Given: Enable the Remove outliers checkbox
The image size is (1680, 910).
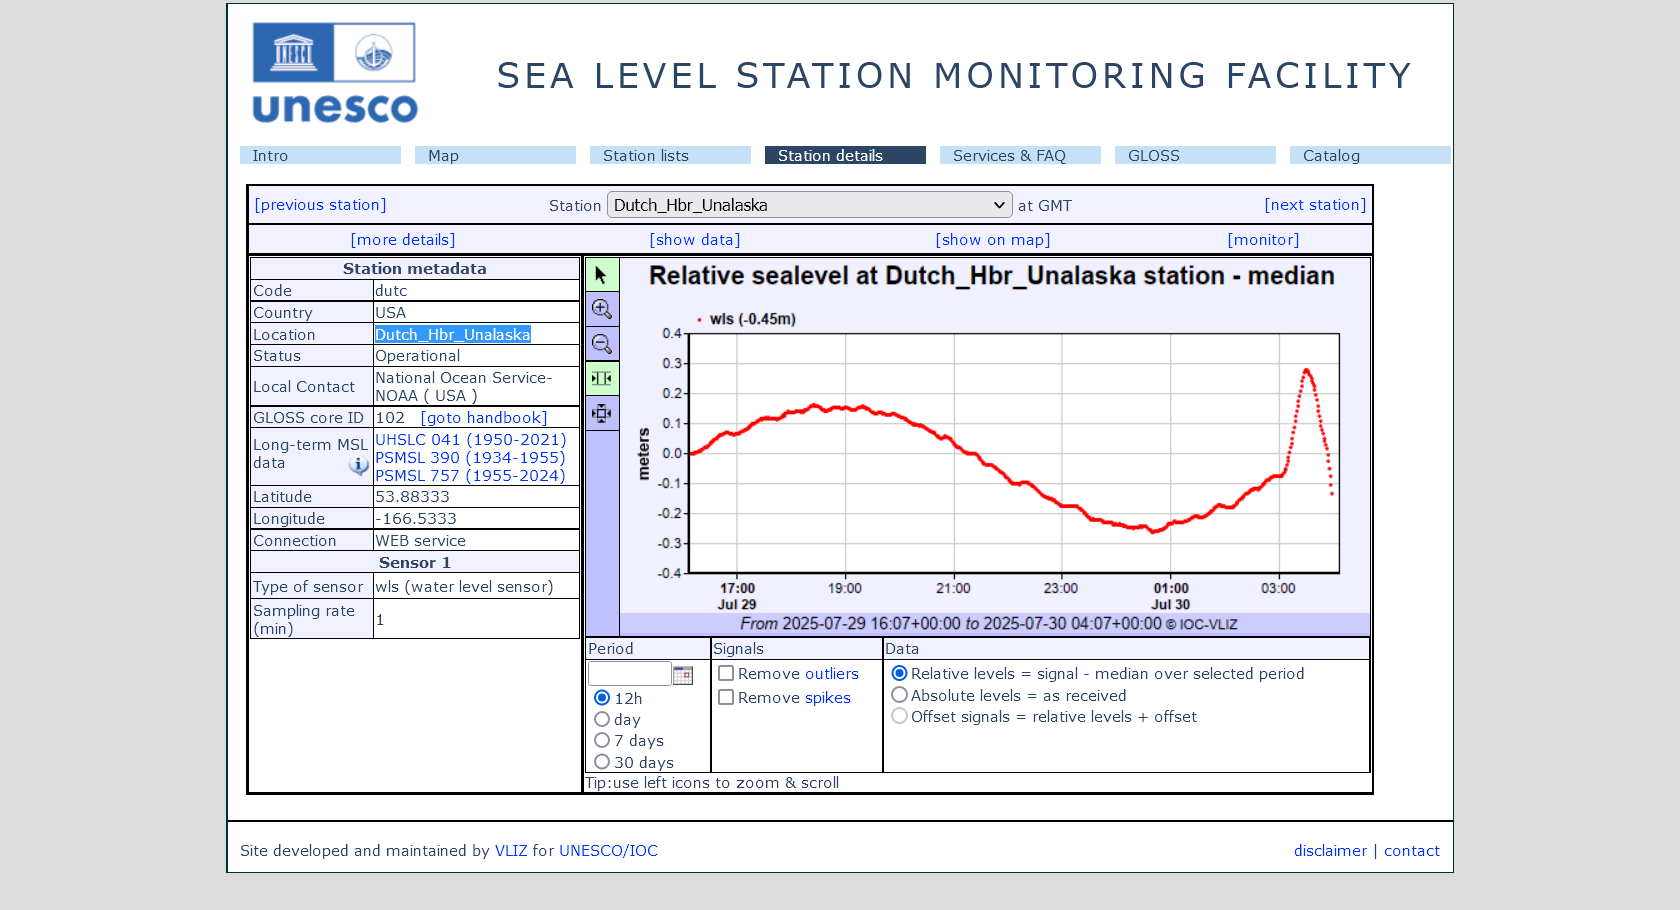Looking at the screenshot, I should click(x=726, y=674).
